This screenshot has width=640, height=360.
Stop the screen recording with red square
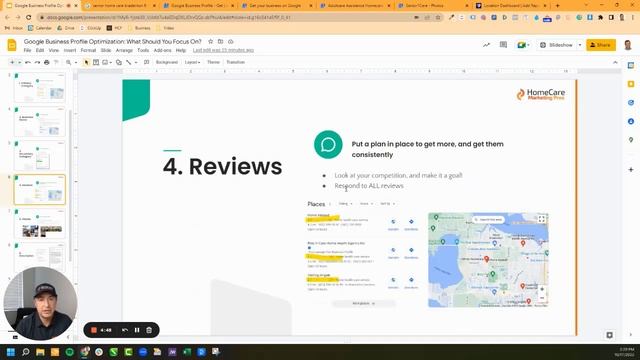93,330
